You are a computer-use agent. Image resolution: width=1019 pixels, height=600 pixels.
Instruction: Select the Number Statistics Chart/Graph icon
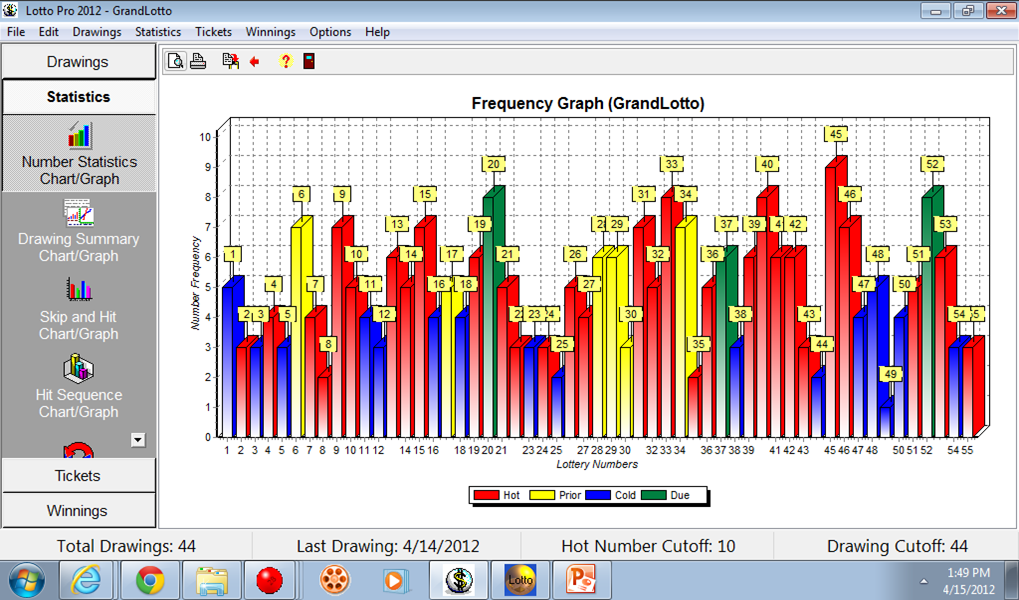(x=79, y=135)
